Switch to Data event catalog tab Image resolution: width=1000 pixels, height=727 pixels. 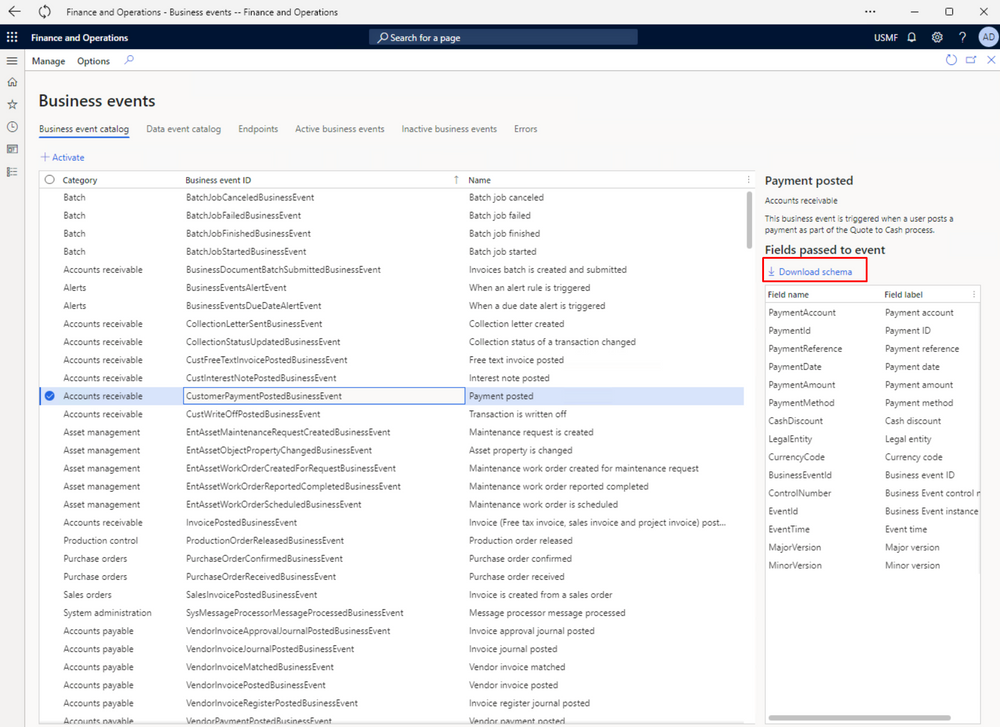pos(184,129)
